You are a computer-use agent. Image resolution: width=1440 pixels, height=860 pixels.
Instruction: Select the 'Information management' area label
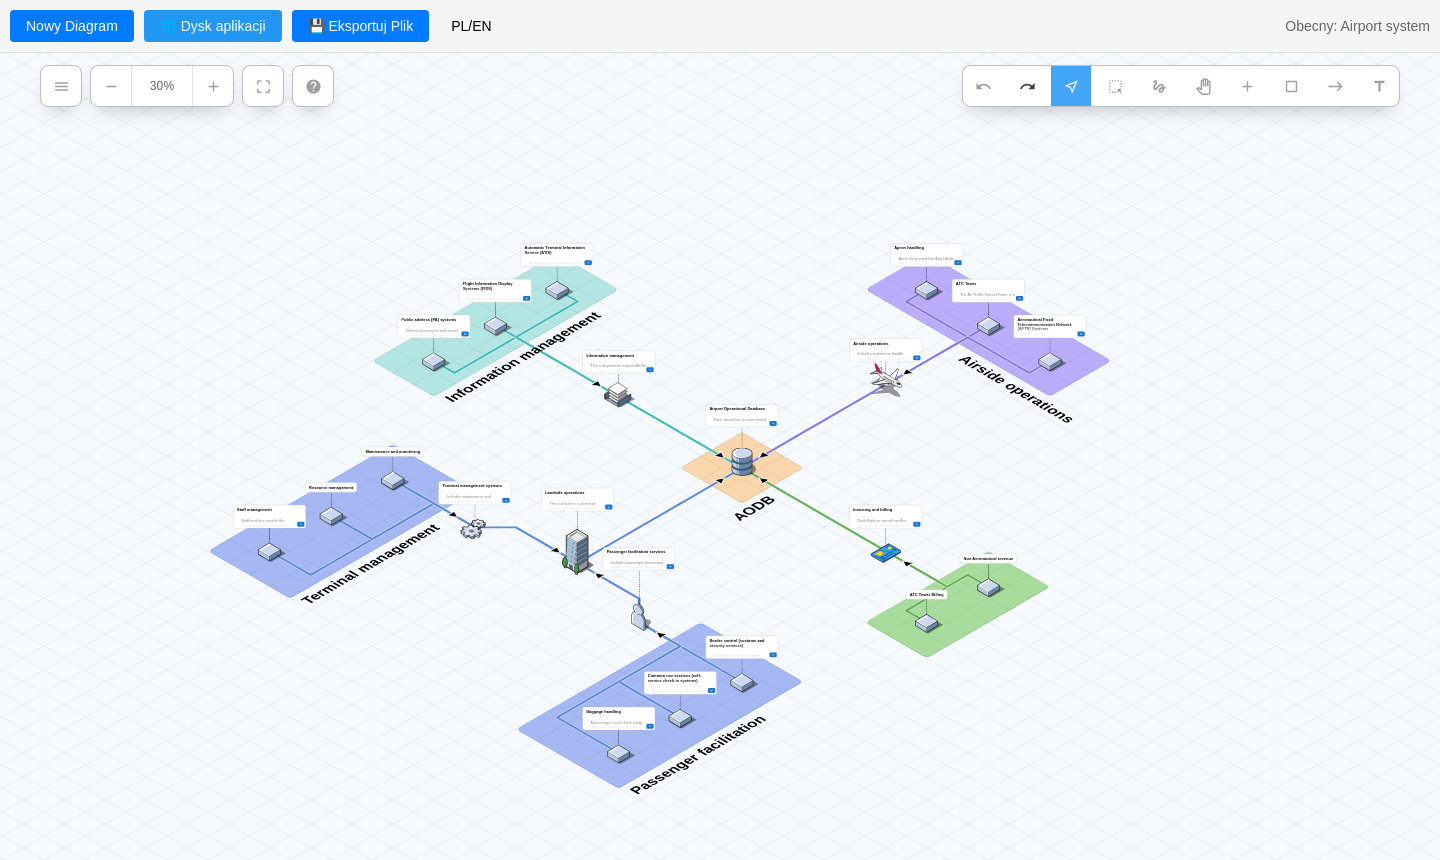523,357
